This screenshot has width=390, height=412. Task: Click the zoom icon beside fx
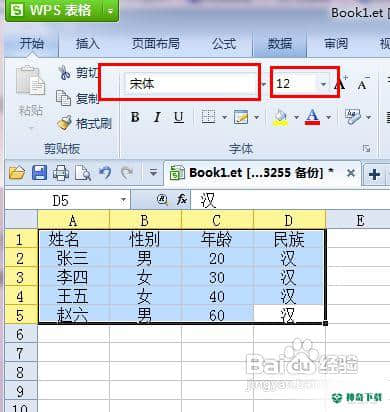(162, 200)
